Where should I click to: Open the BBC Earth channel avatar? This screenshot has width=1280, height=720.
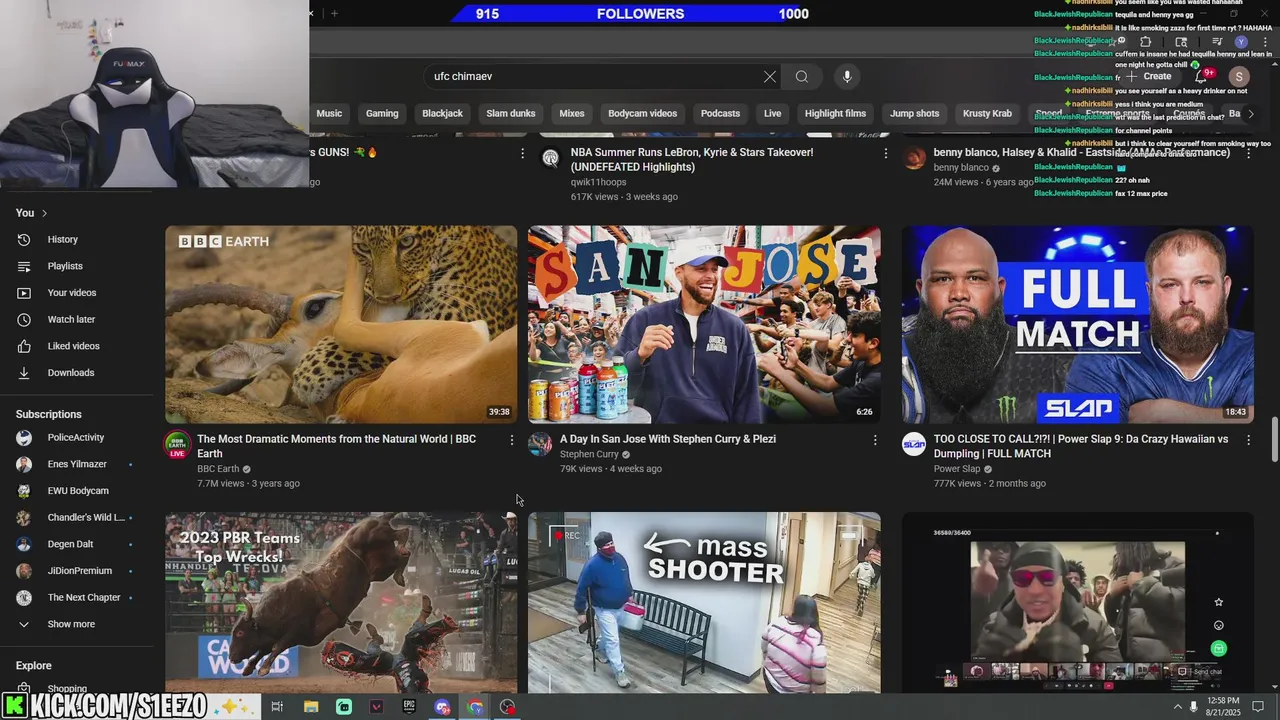177,445
